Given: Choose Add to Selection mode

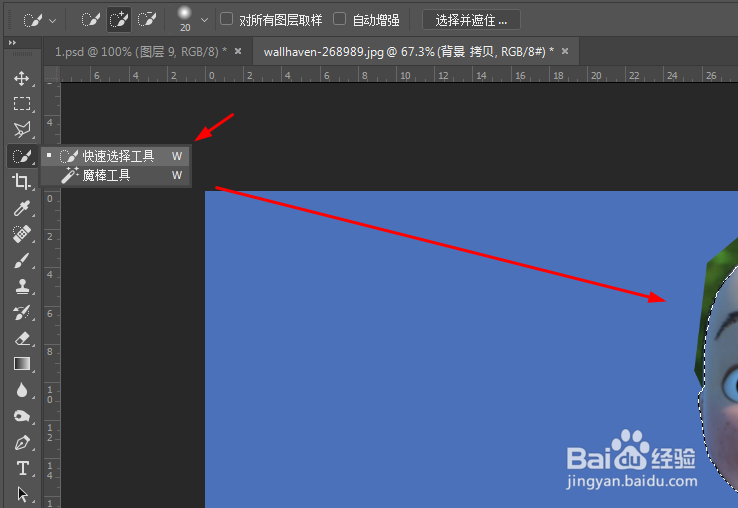Looking at the screenshot, I should pos(119,20).
